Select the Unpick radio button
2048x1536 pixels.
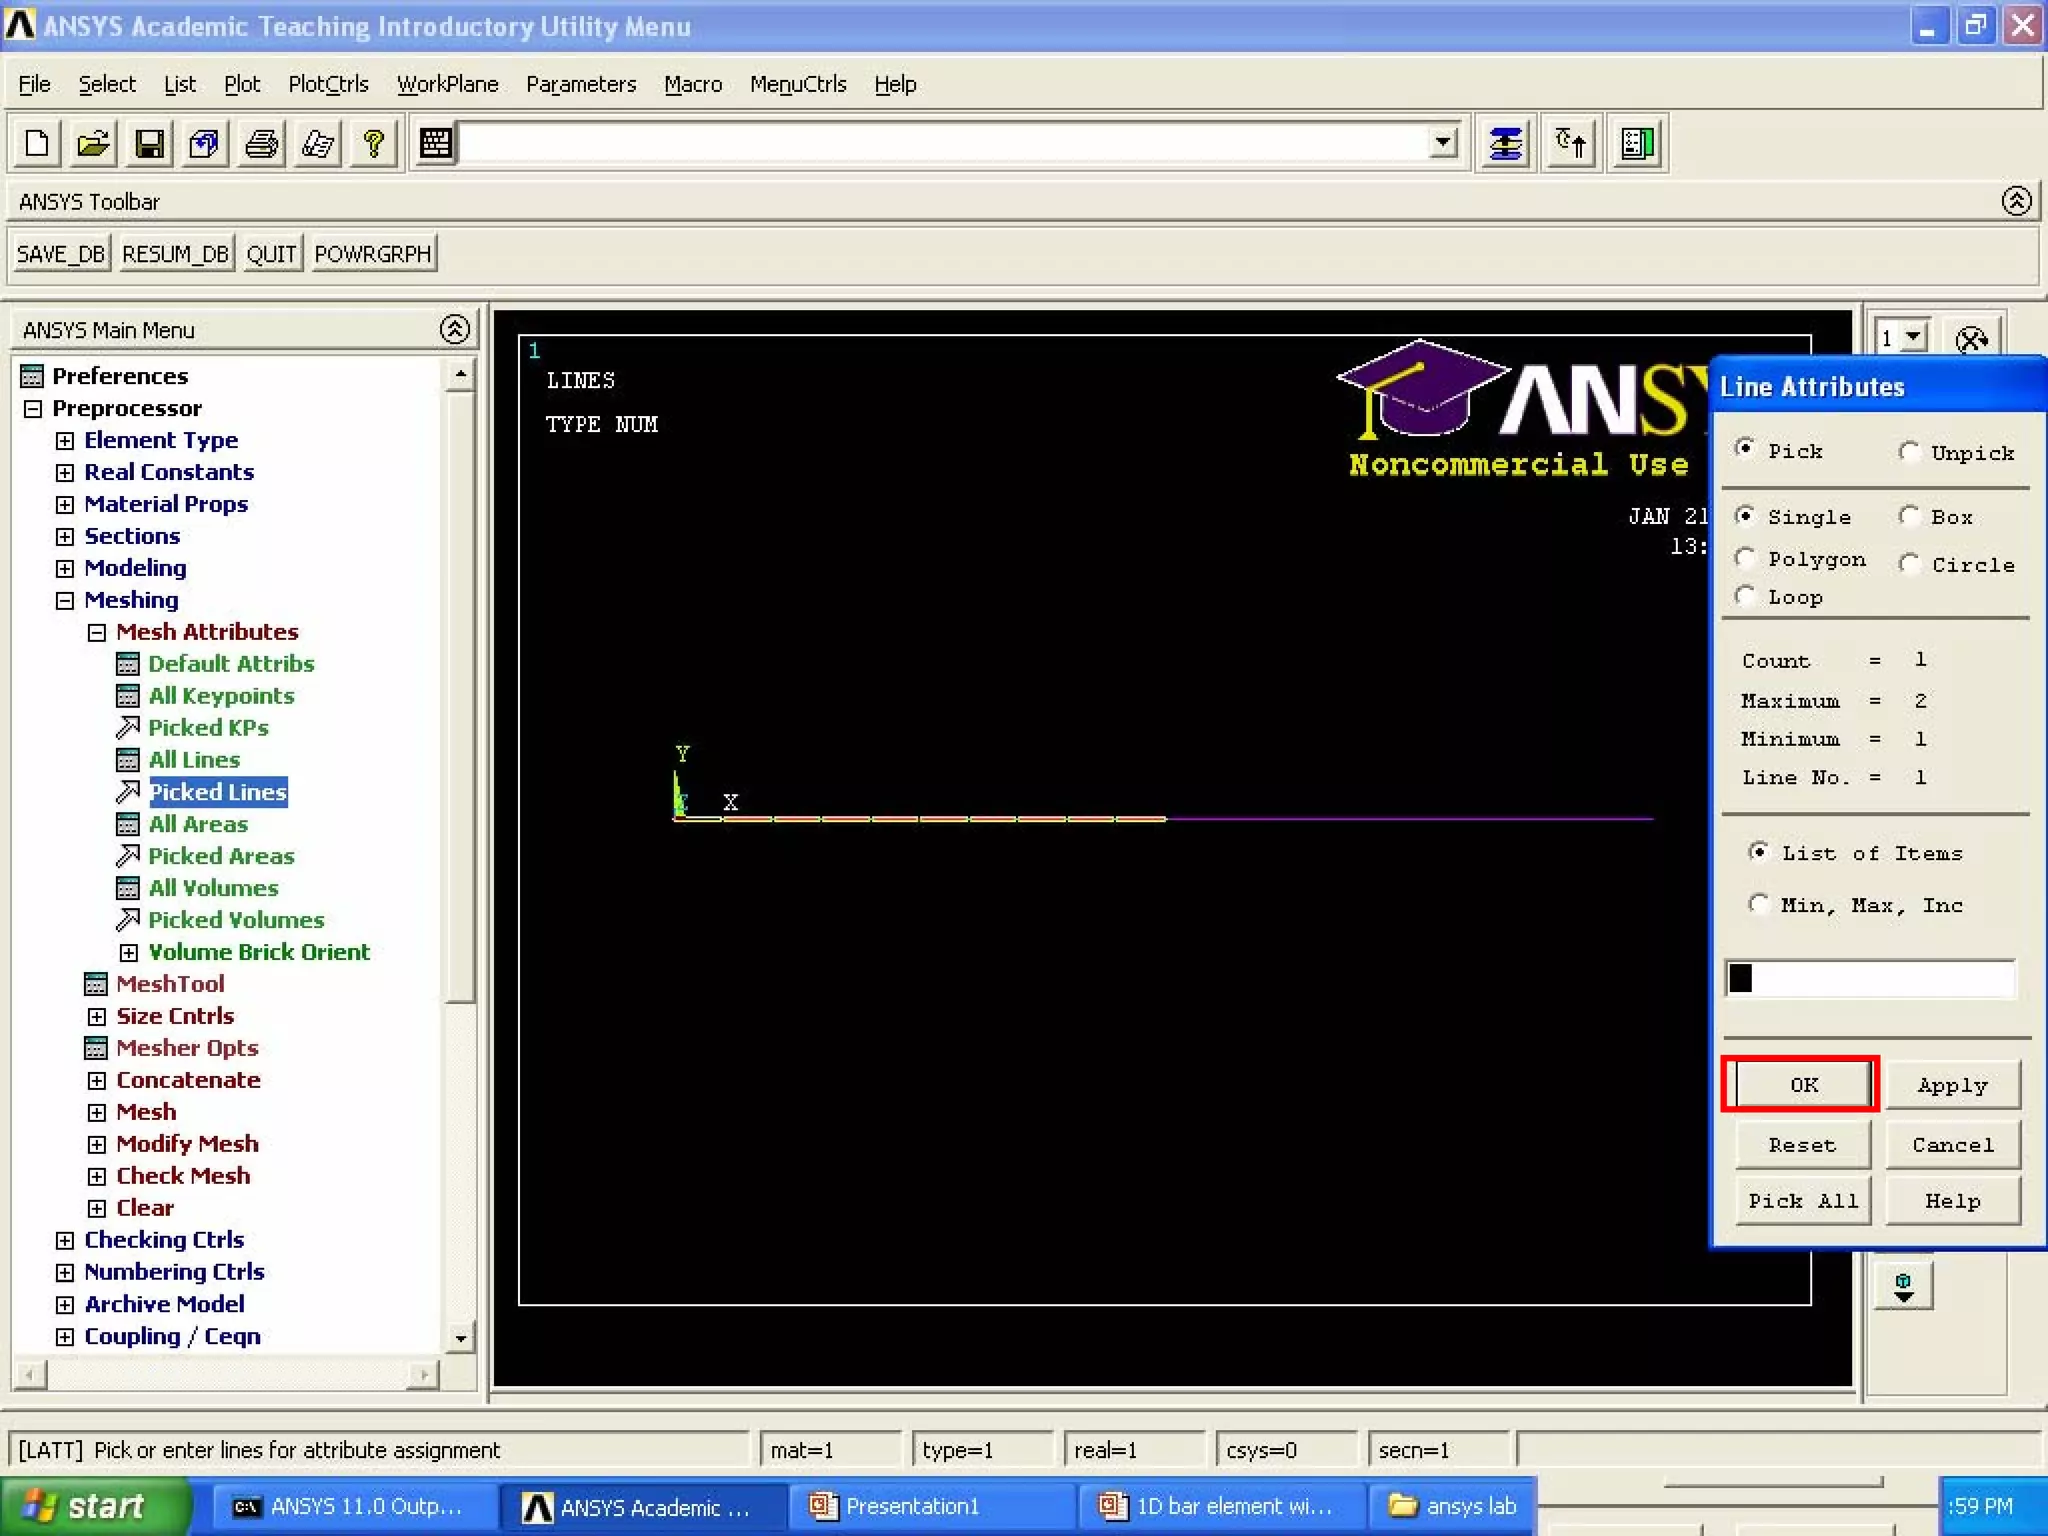pos(1909,452)
